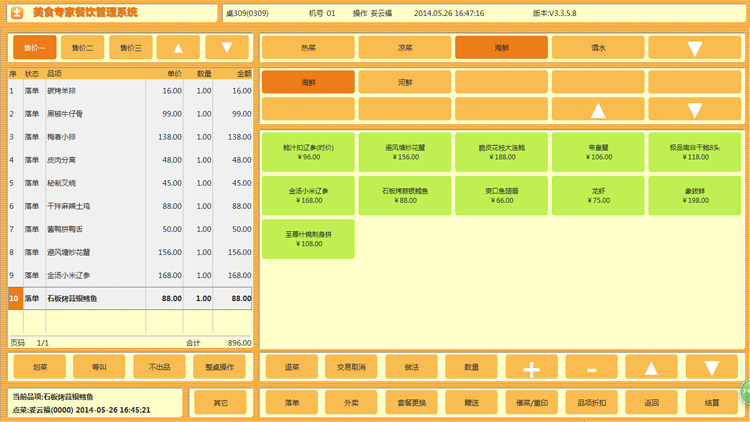Image resolution: width=750 pixels, height=422 pixels.
Task: Click the 结算 checkout button
Action: coord(712,403)
